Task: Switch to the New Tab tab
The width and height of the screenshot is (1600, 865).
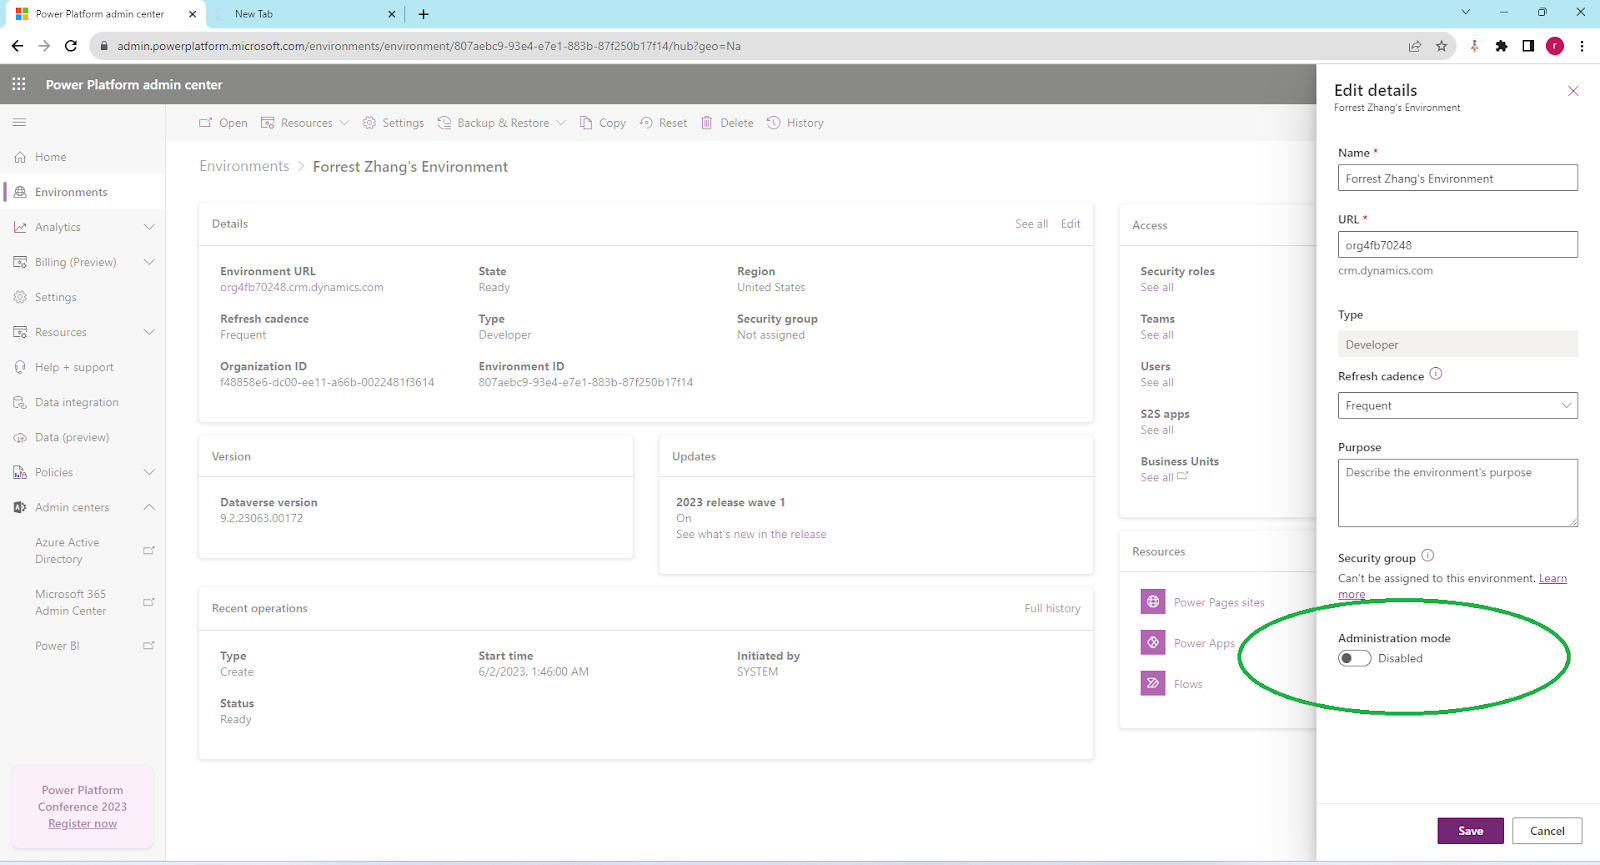Action: pos(305,14)
